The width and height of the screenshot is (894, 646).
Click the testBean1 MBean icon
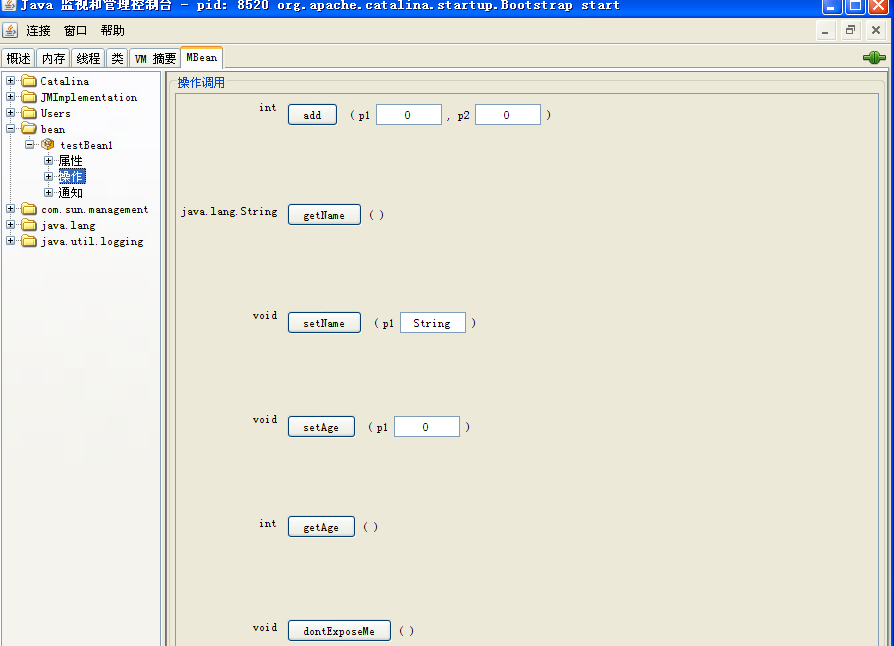(48, 145)
